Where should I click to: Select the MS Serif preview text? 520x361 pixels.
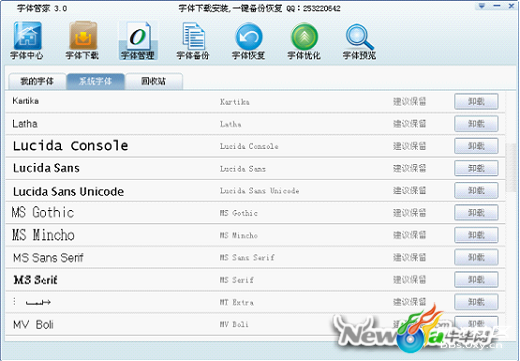pos(36,280)
